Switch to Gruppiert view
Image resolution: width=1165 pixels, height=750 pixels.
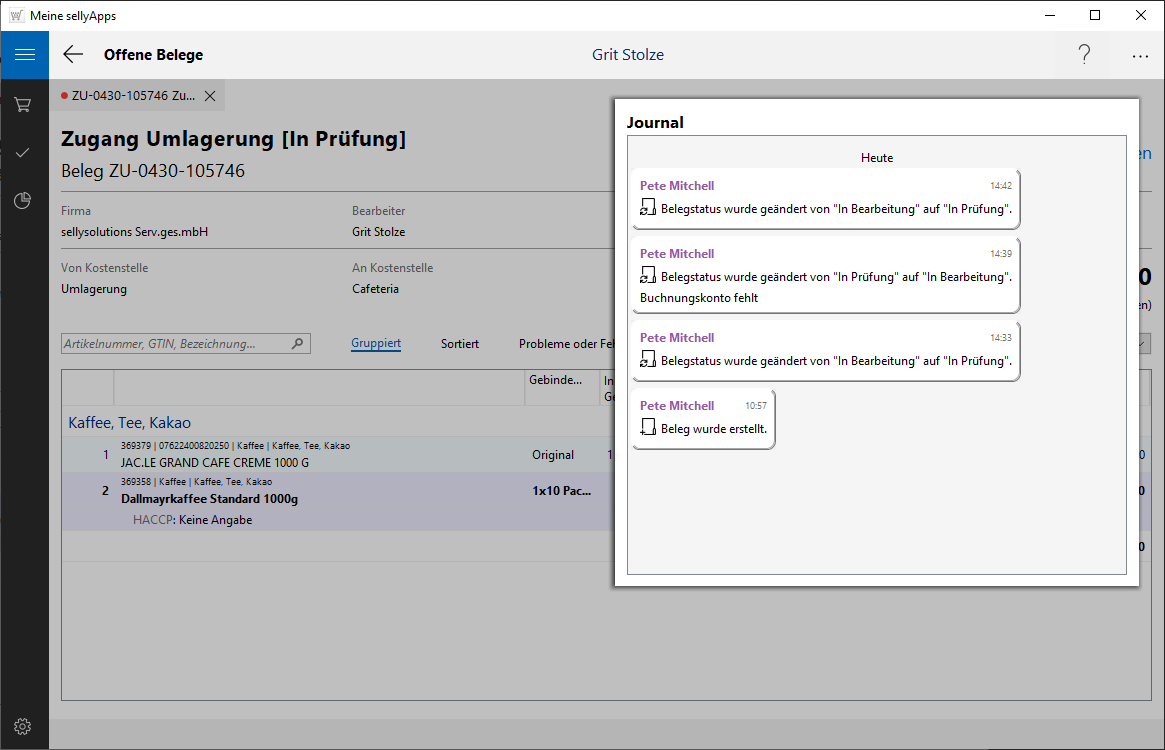pyautogui.click(x=376, y=344)
